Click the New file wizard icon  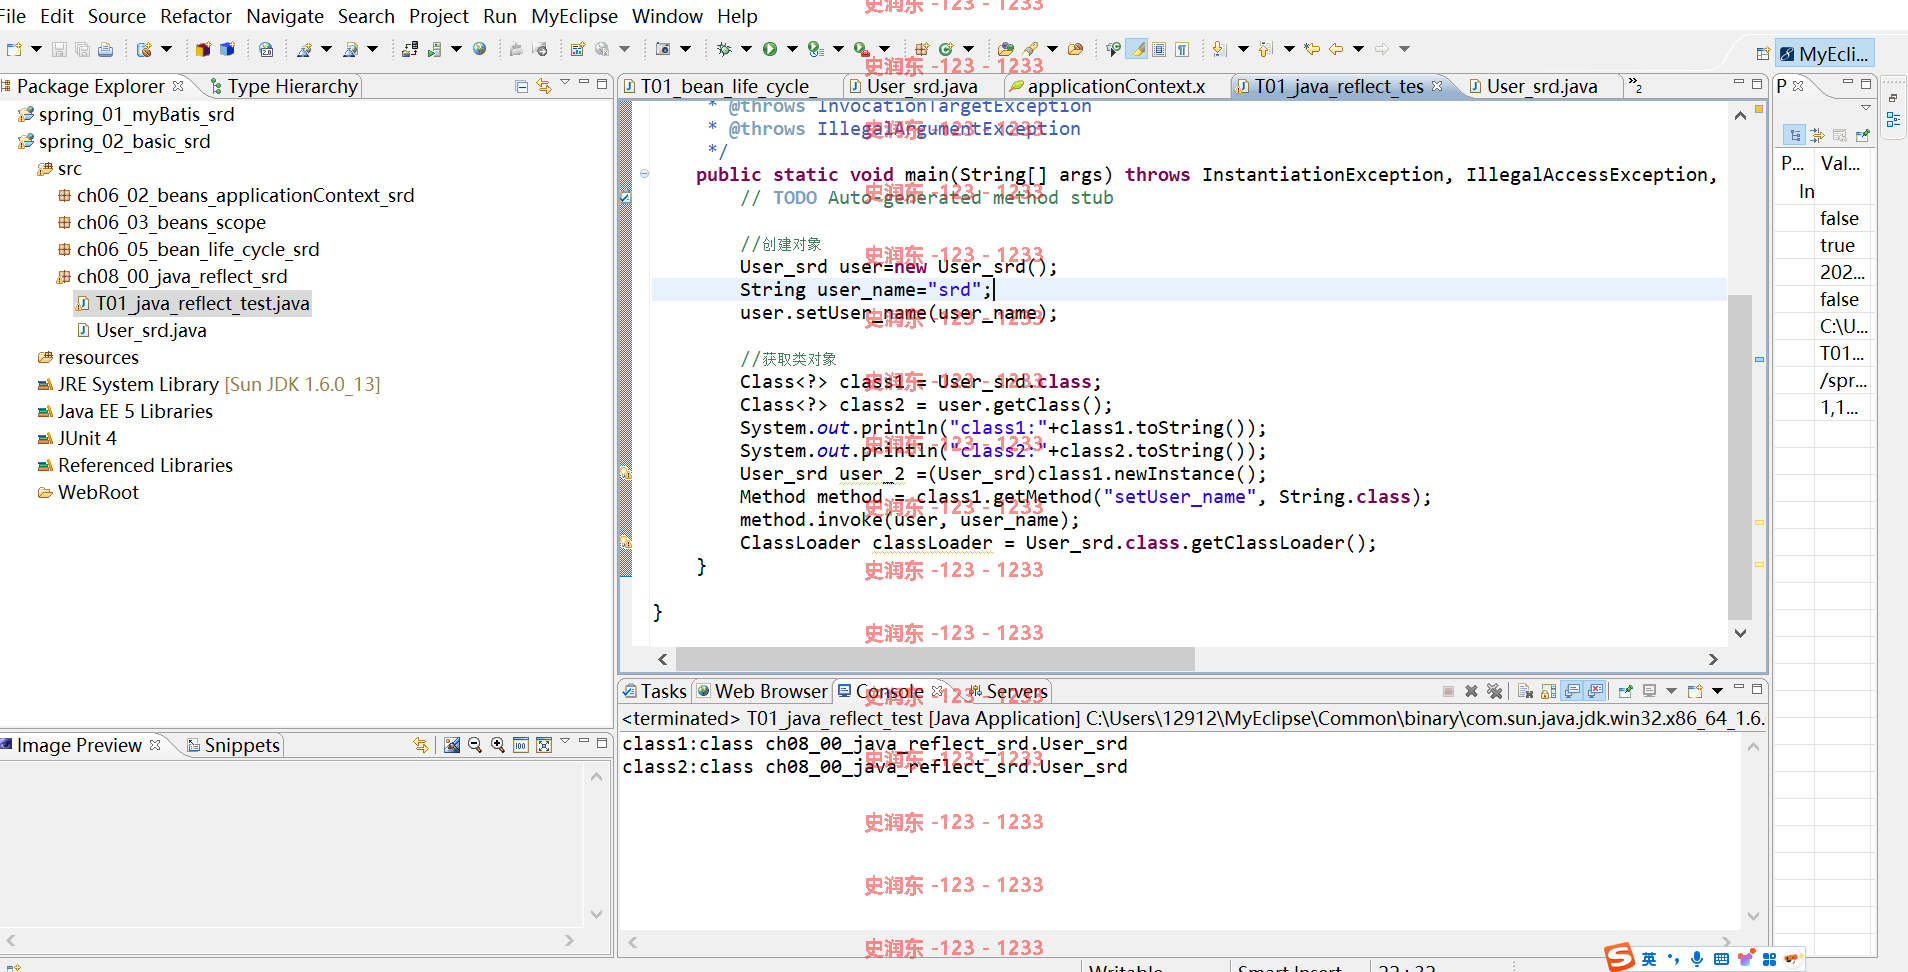pos(14,49)
